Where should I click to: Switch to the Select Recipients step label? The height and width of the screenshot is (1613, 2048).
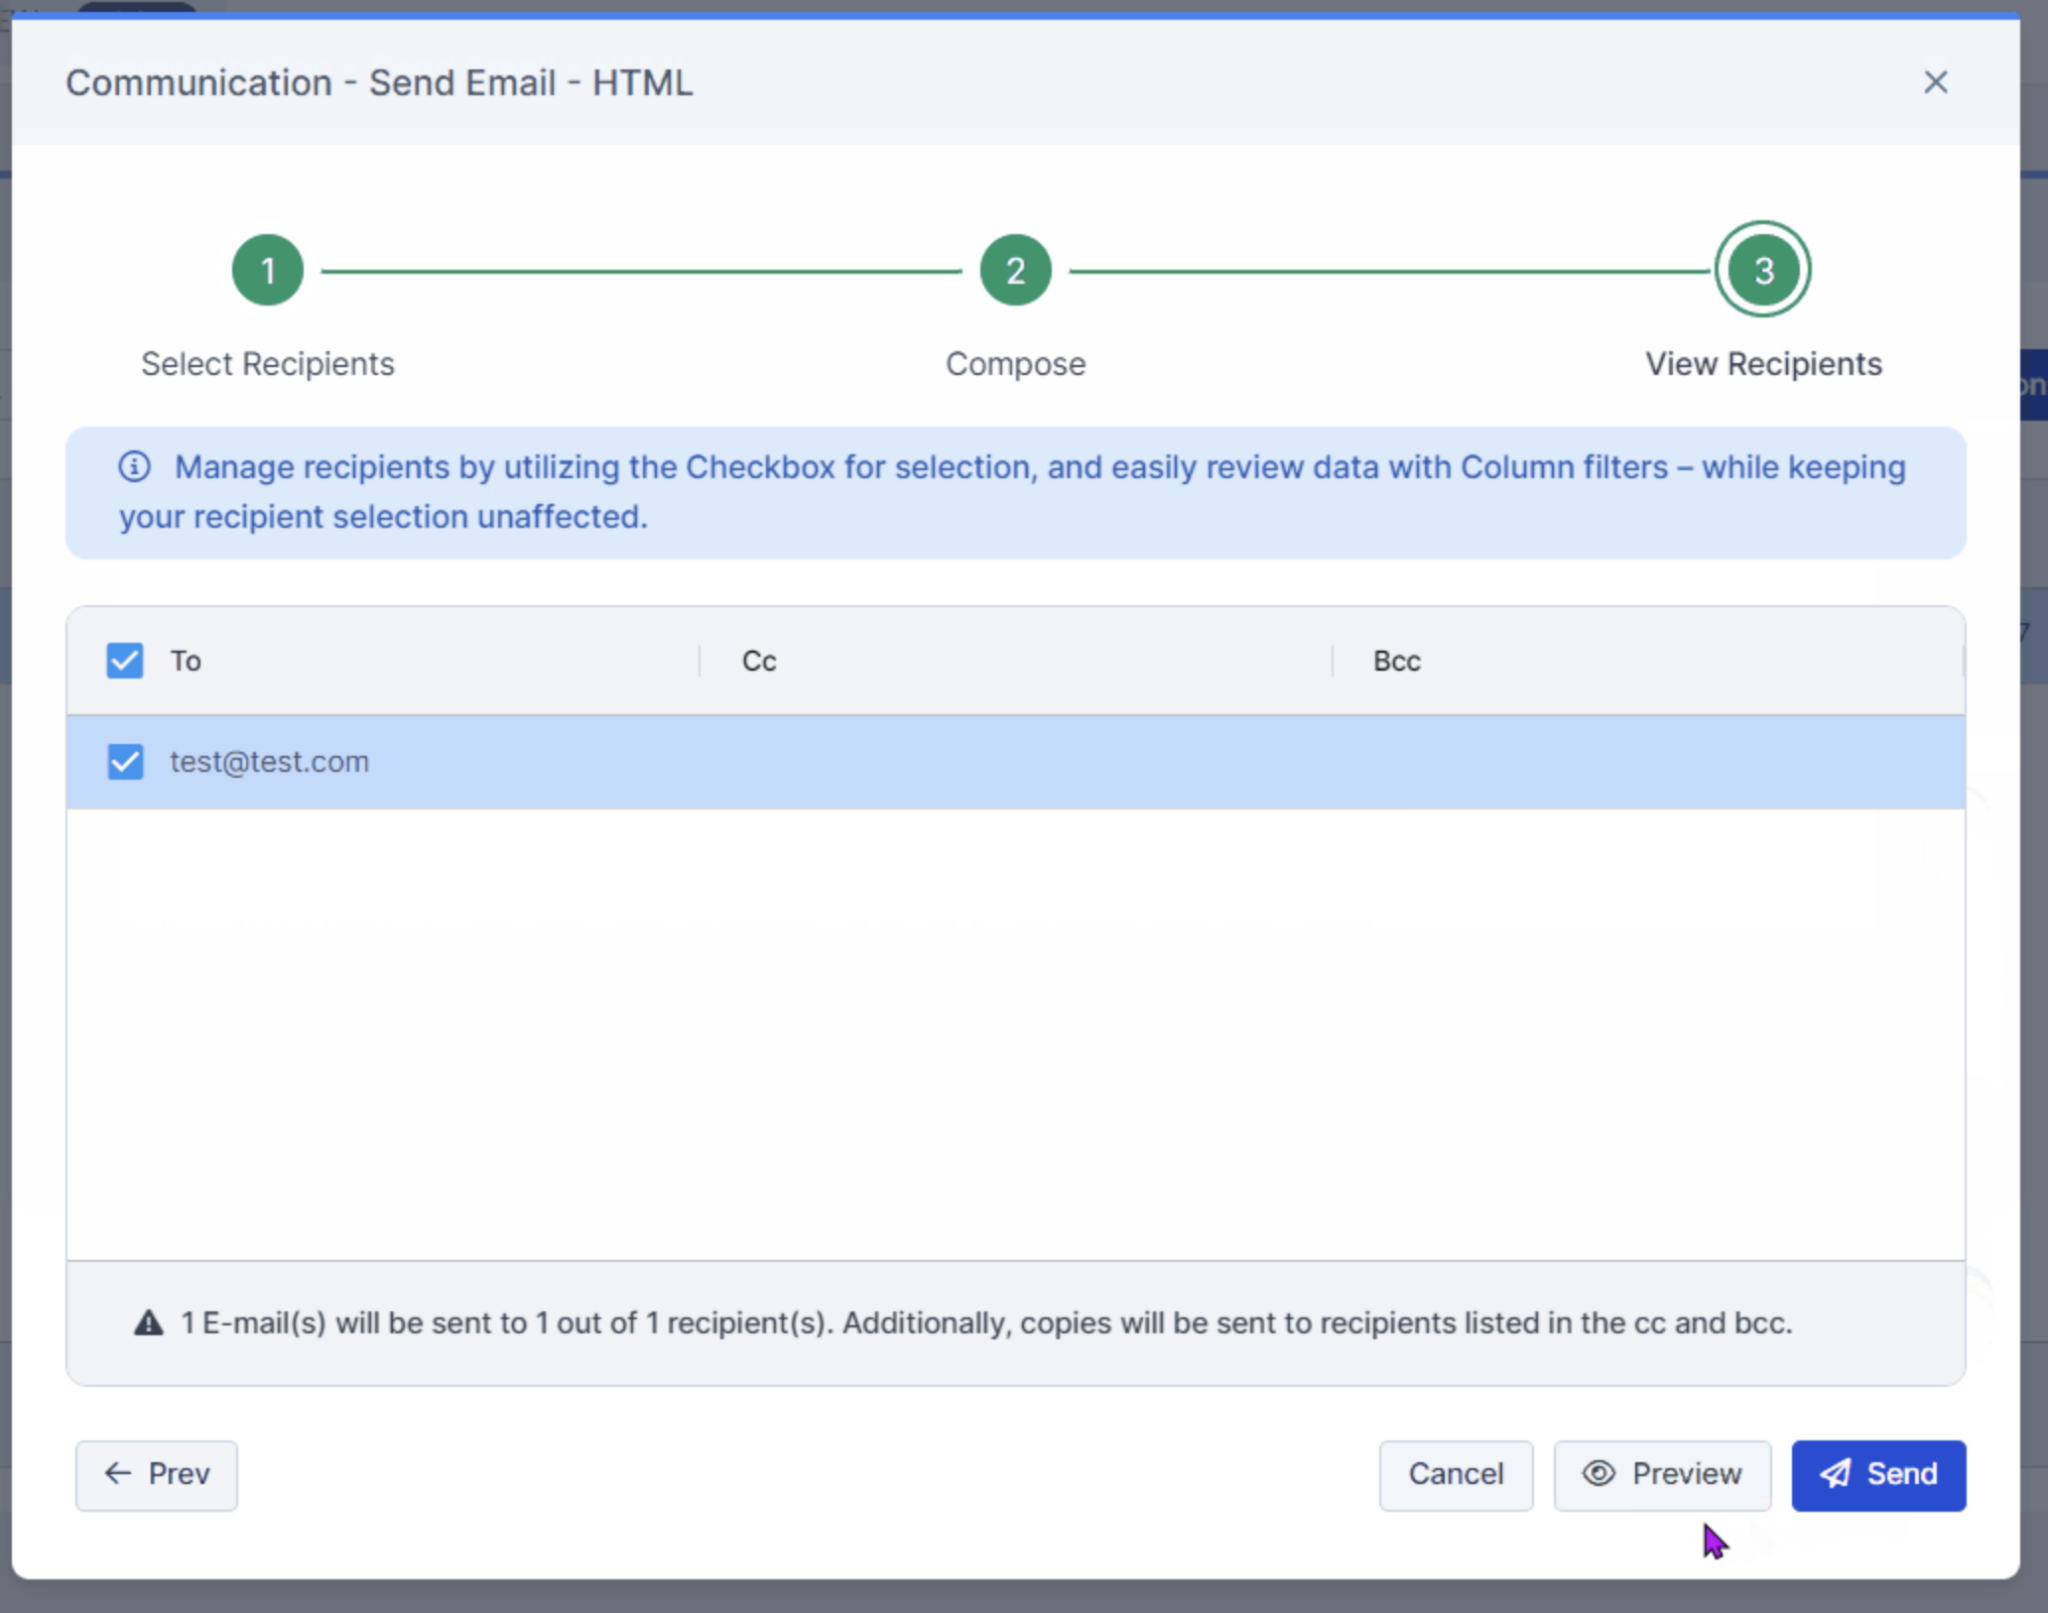point(267,363)
